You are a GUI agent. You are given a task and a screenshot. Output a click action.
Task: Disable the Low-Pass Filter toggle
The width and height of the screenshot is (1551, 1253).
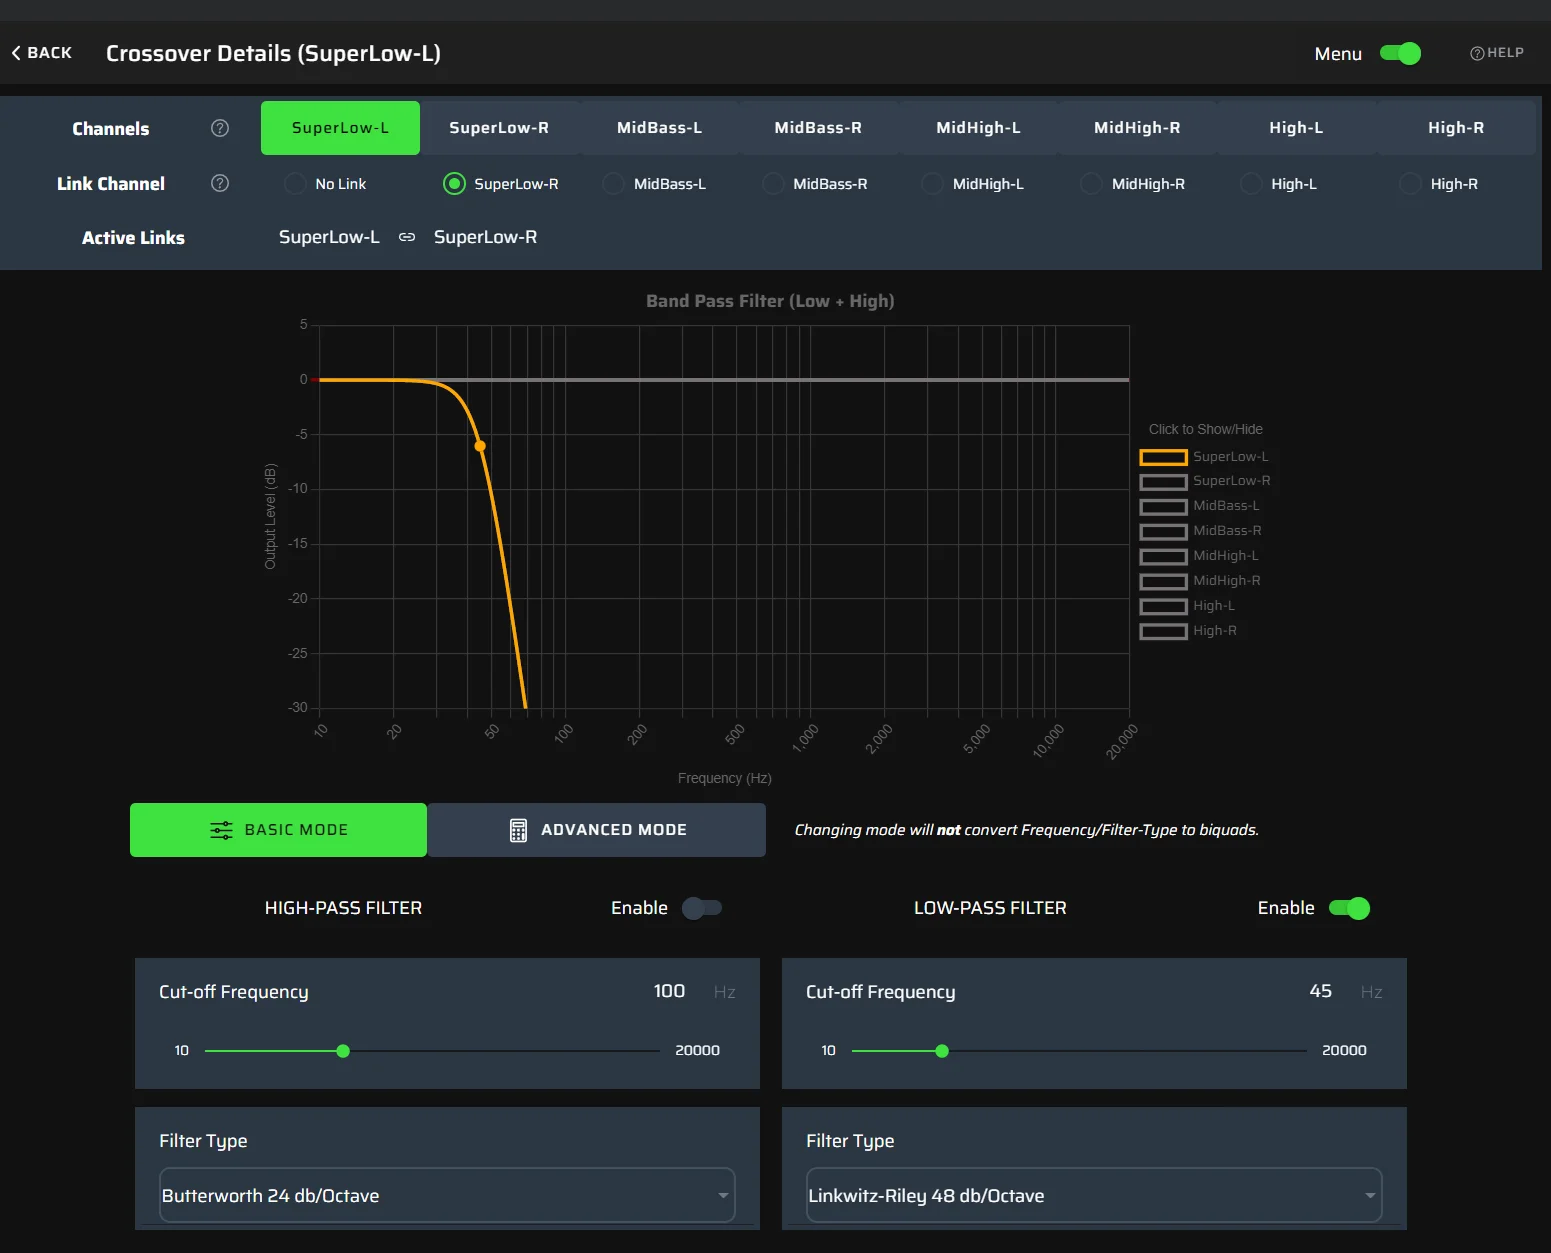1348,908
